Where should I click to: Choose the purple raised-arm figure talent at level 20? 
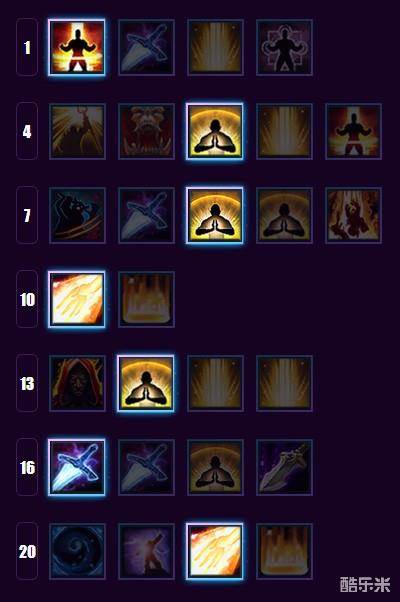tap(146, 551)
